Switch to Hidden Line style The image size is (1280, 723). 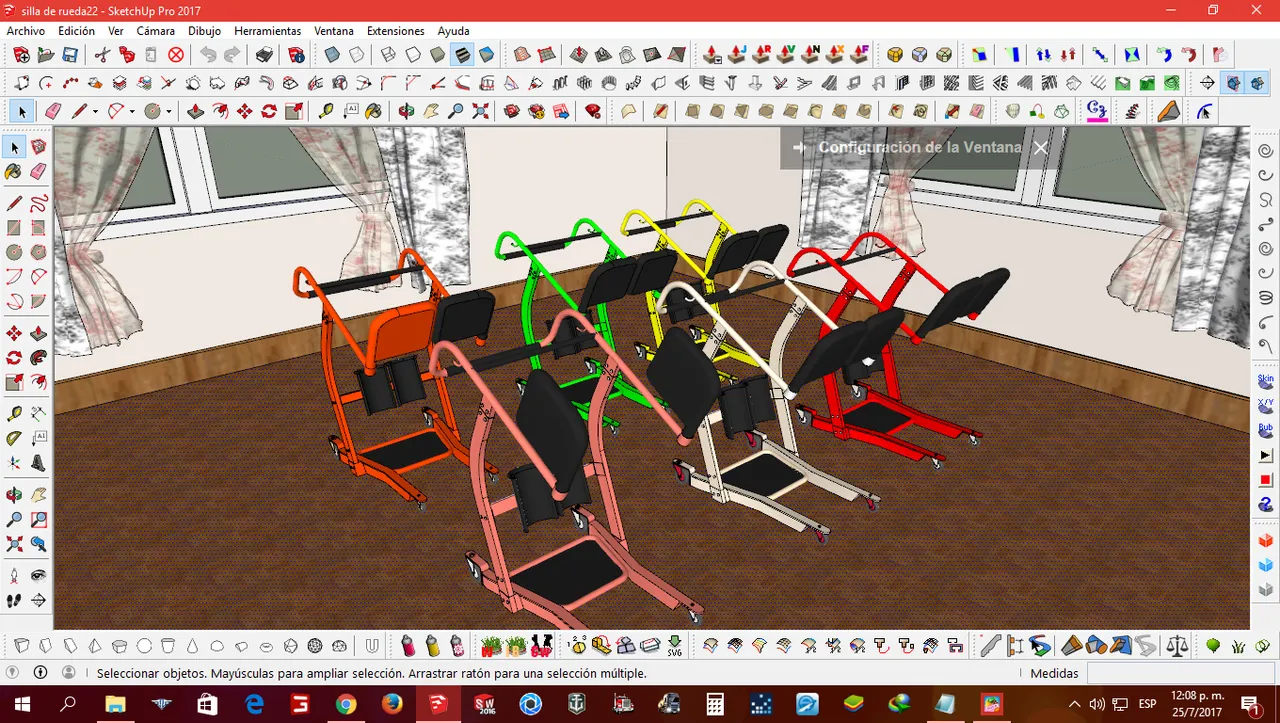pyautogui.click(x=413, y=55)
